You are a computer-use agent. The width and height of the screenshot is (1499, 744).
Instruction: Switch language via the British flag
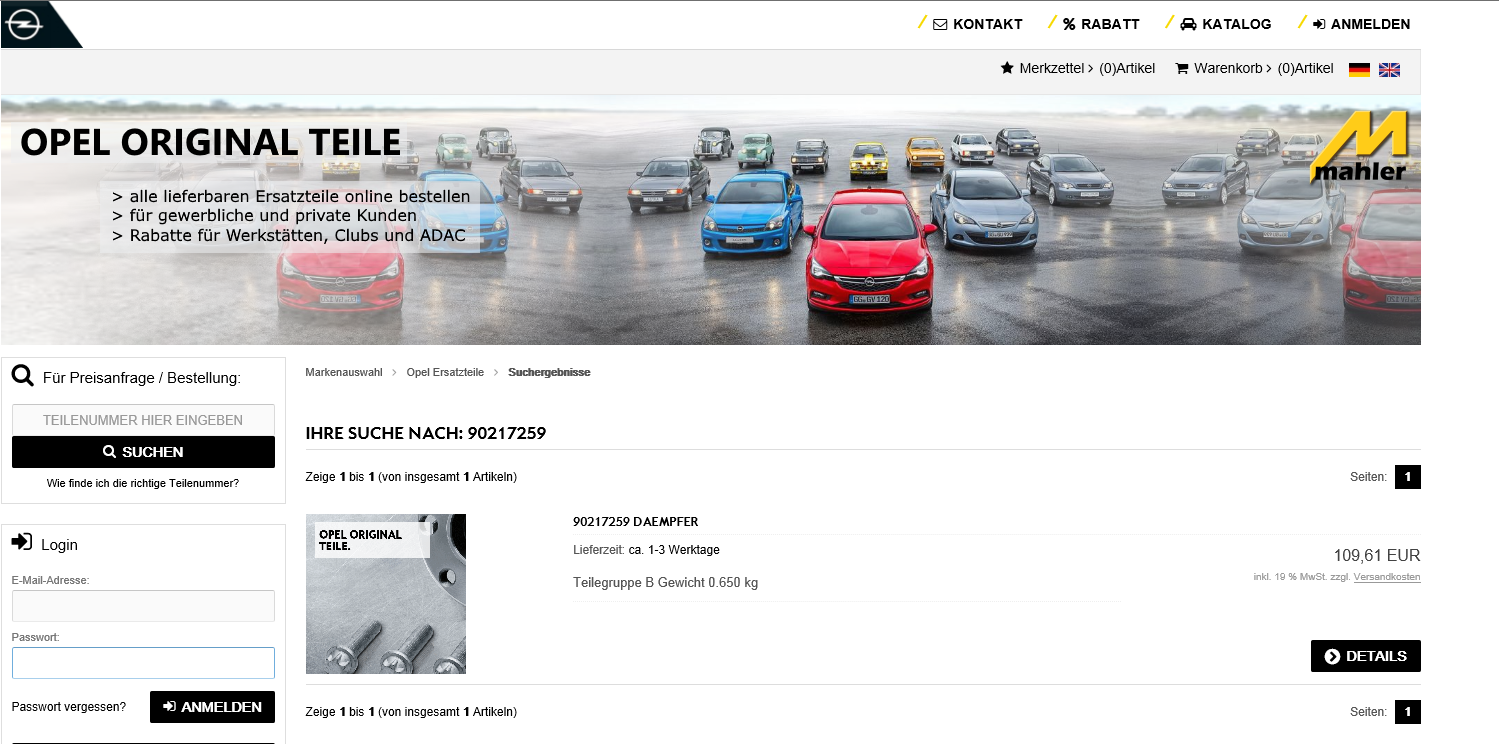pyautogui.click(x=1389, y=69)
